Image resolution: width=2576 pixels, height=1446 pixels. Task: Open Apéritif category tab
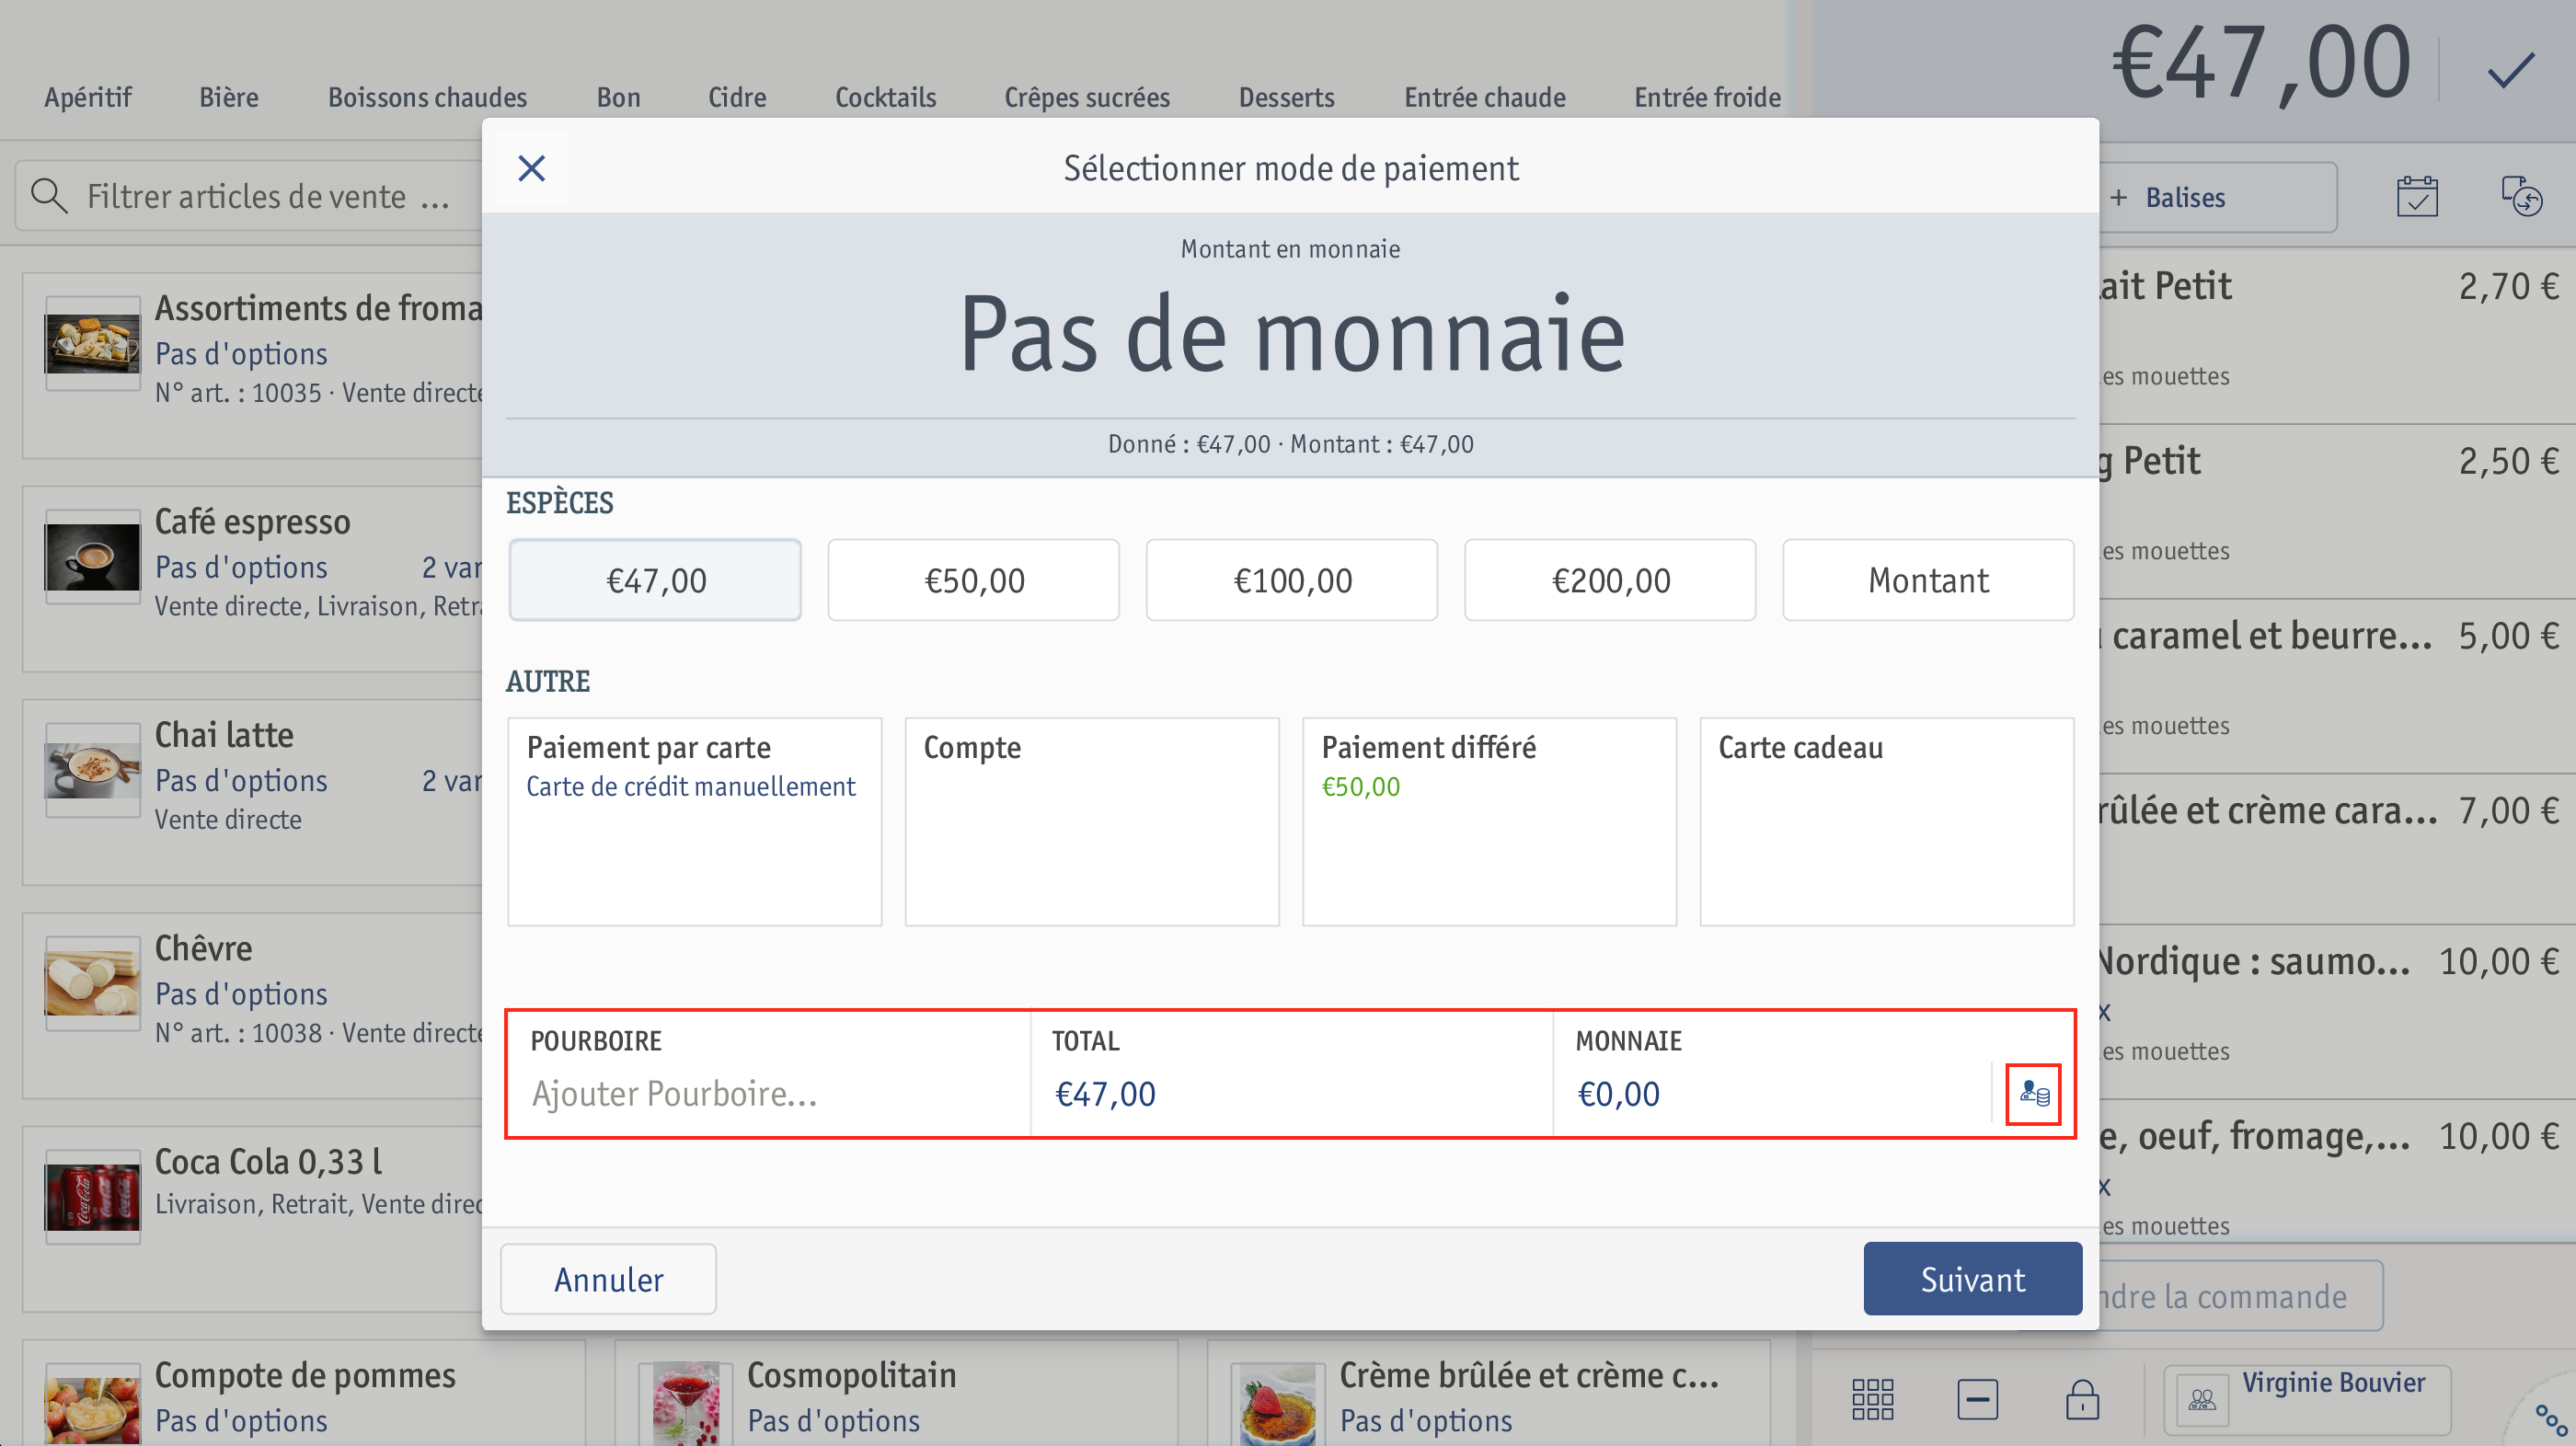click(x=87, y=97)
